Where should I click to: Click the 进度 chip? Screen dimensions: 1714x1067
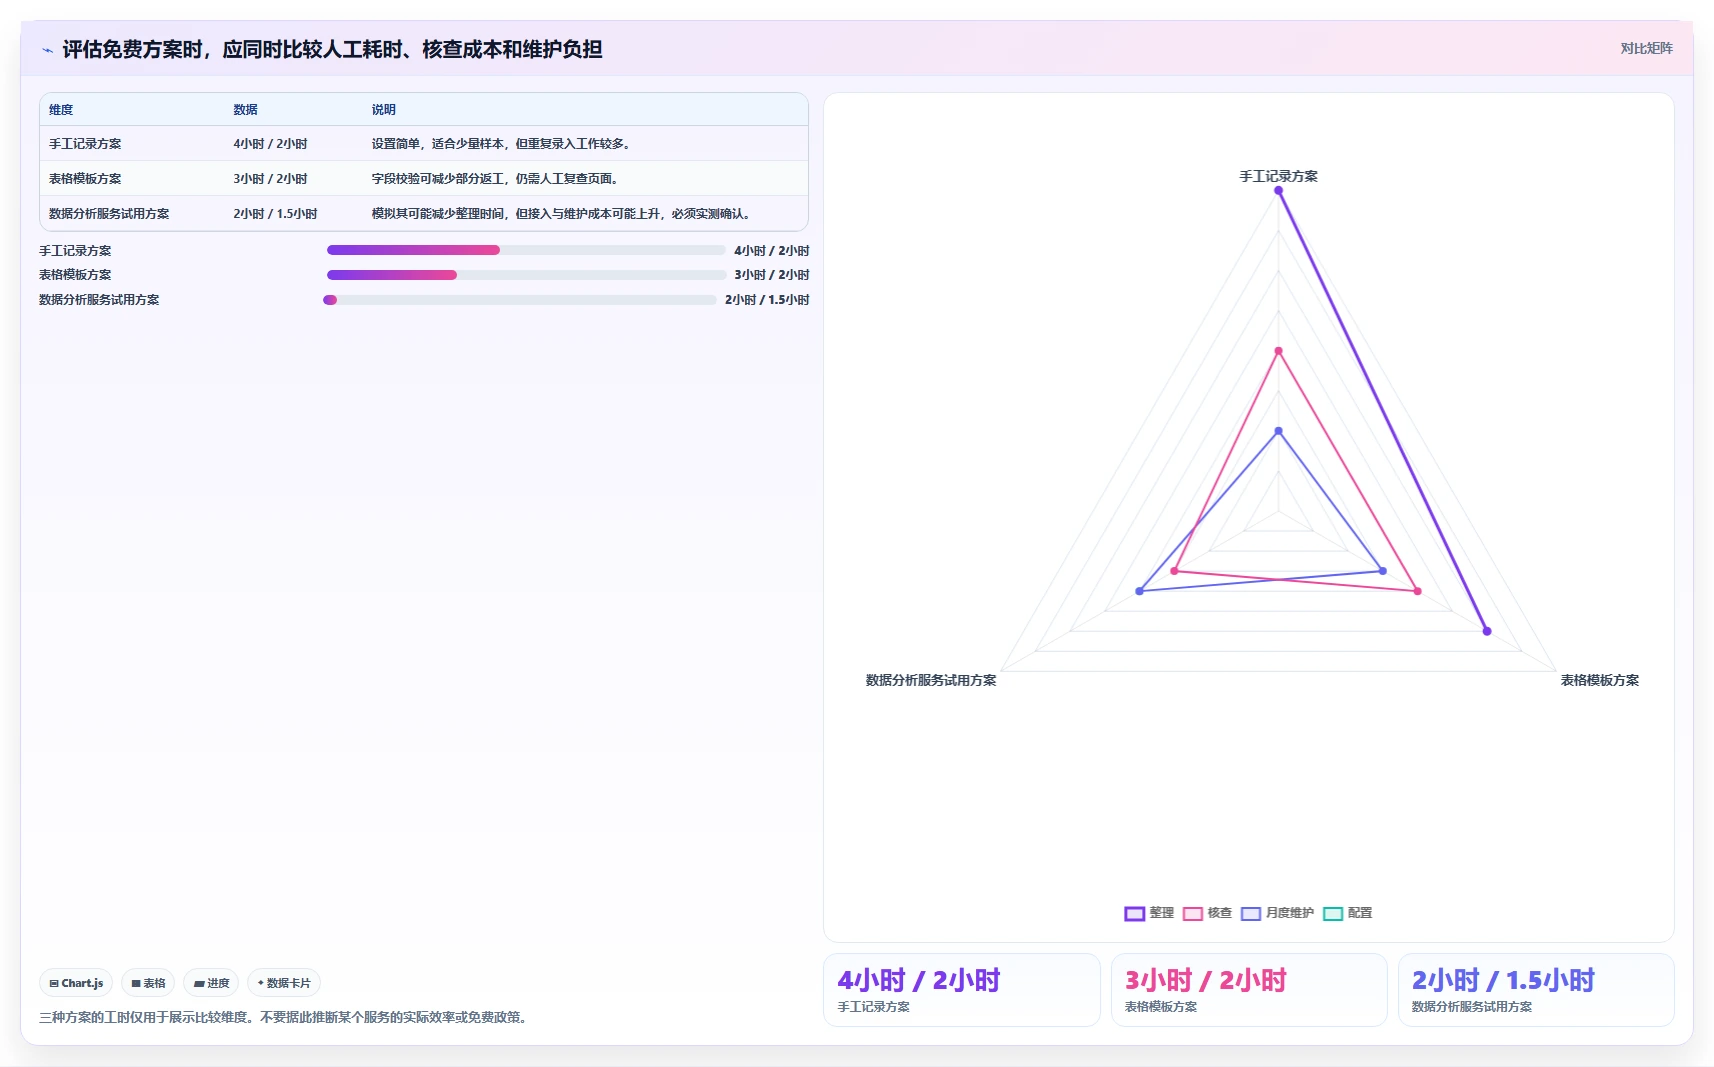point(211,983)
